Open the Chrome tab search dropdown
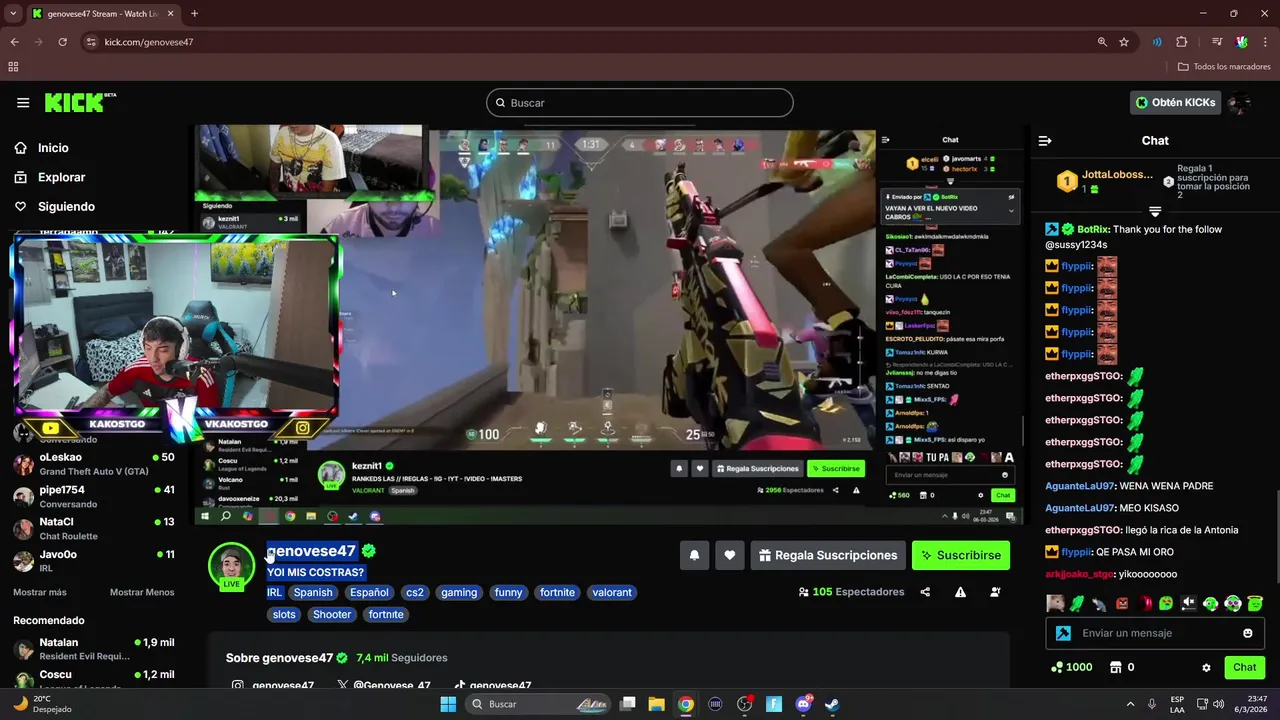 coord(13,14)
